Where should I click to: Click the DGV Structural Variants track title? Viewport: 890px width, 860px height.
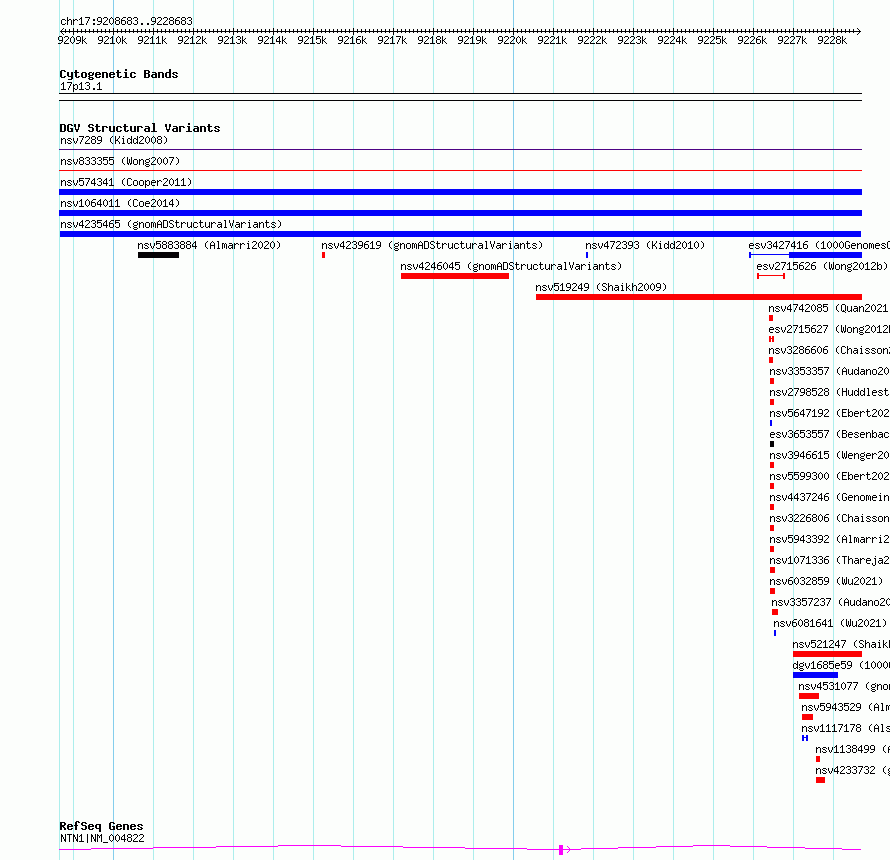(x=140, y=128)
